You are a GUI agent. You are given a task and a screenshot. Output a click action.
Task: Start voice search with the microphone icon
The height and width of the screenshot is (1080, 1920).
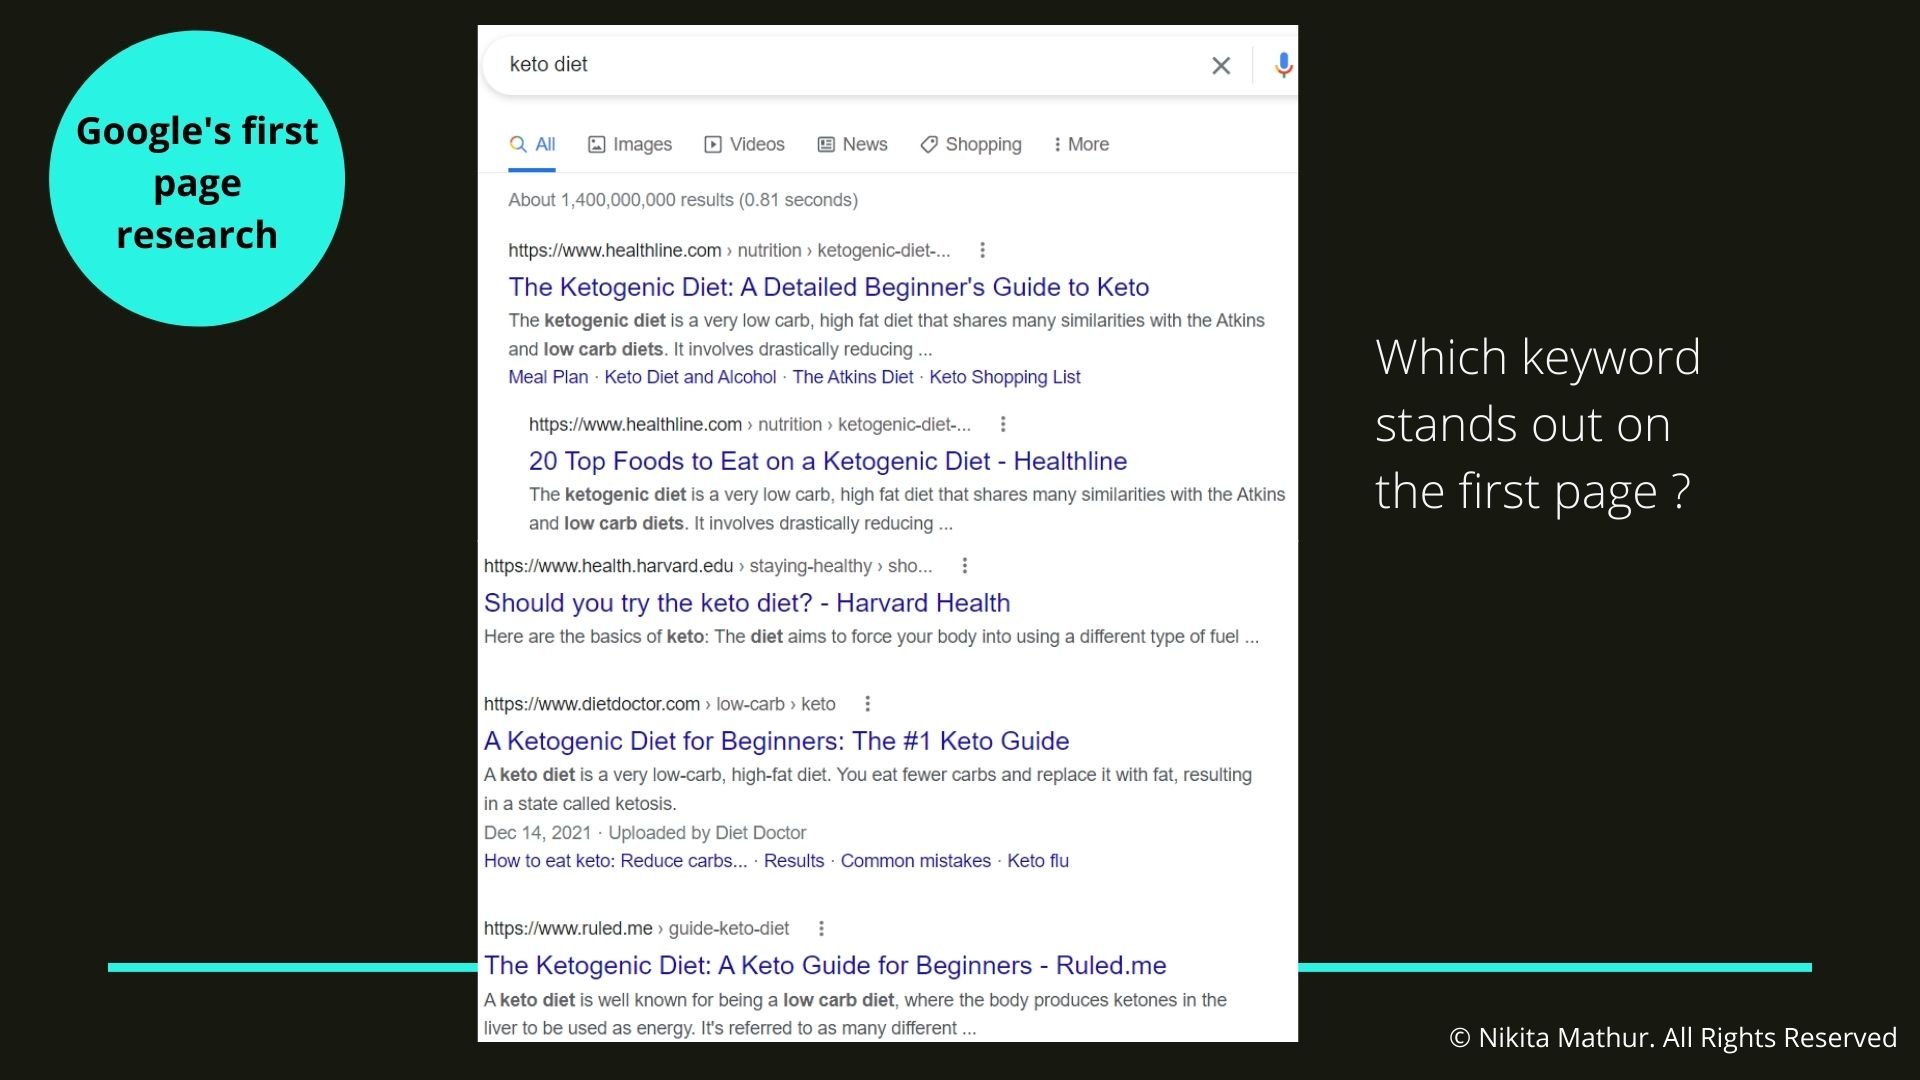tap(1284, 66)
